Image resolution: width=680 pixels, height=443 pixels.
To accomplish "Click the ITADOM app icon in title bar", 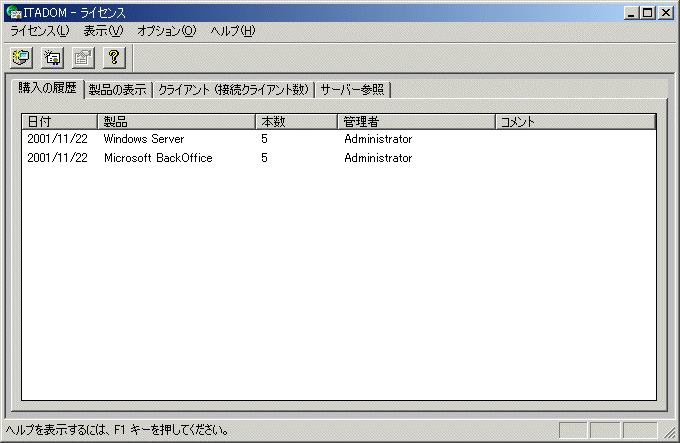I will 14,12.
